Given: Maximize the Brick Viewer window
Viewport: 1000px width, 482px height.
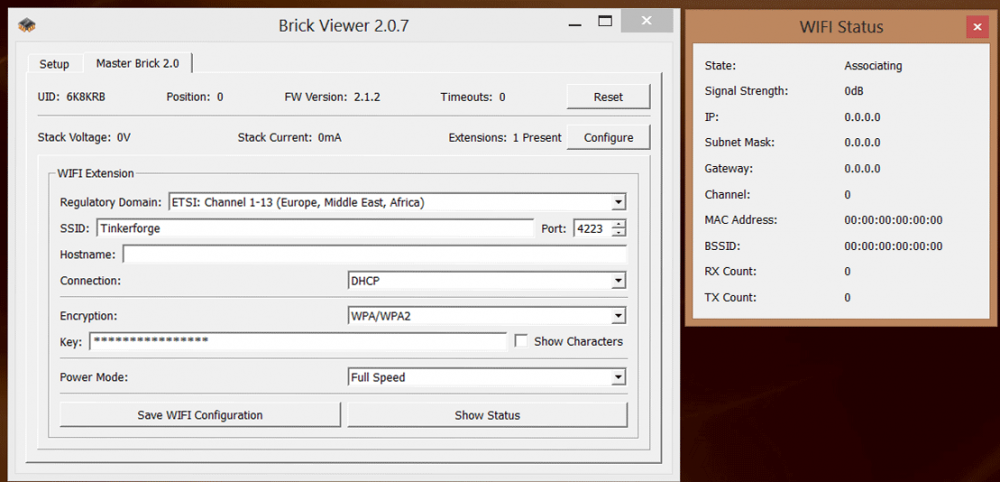Looking at the screenshot, I should 605,21.
